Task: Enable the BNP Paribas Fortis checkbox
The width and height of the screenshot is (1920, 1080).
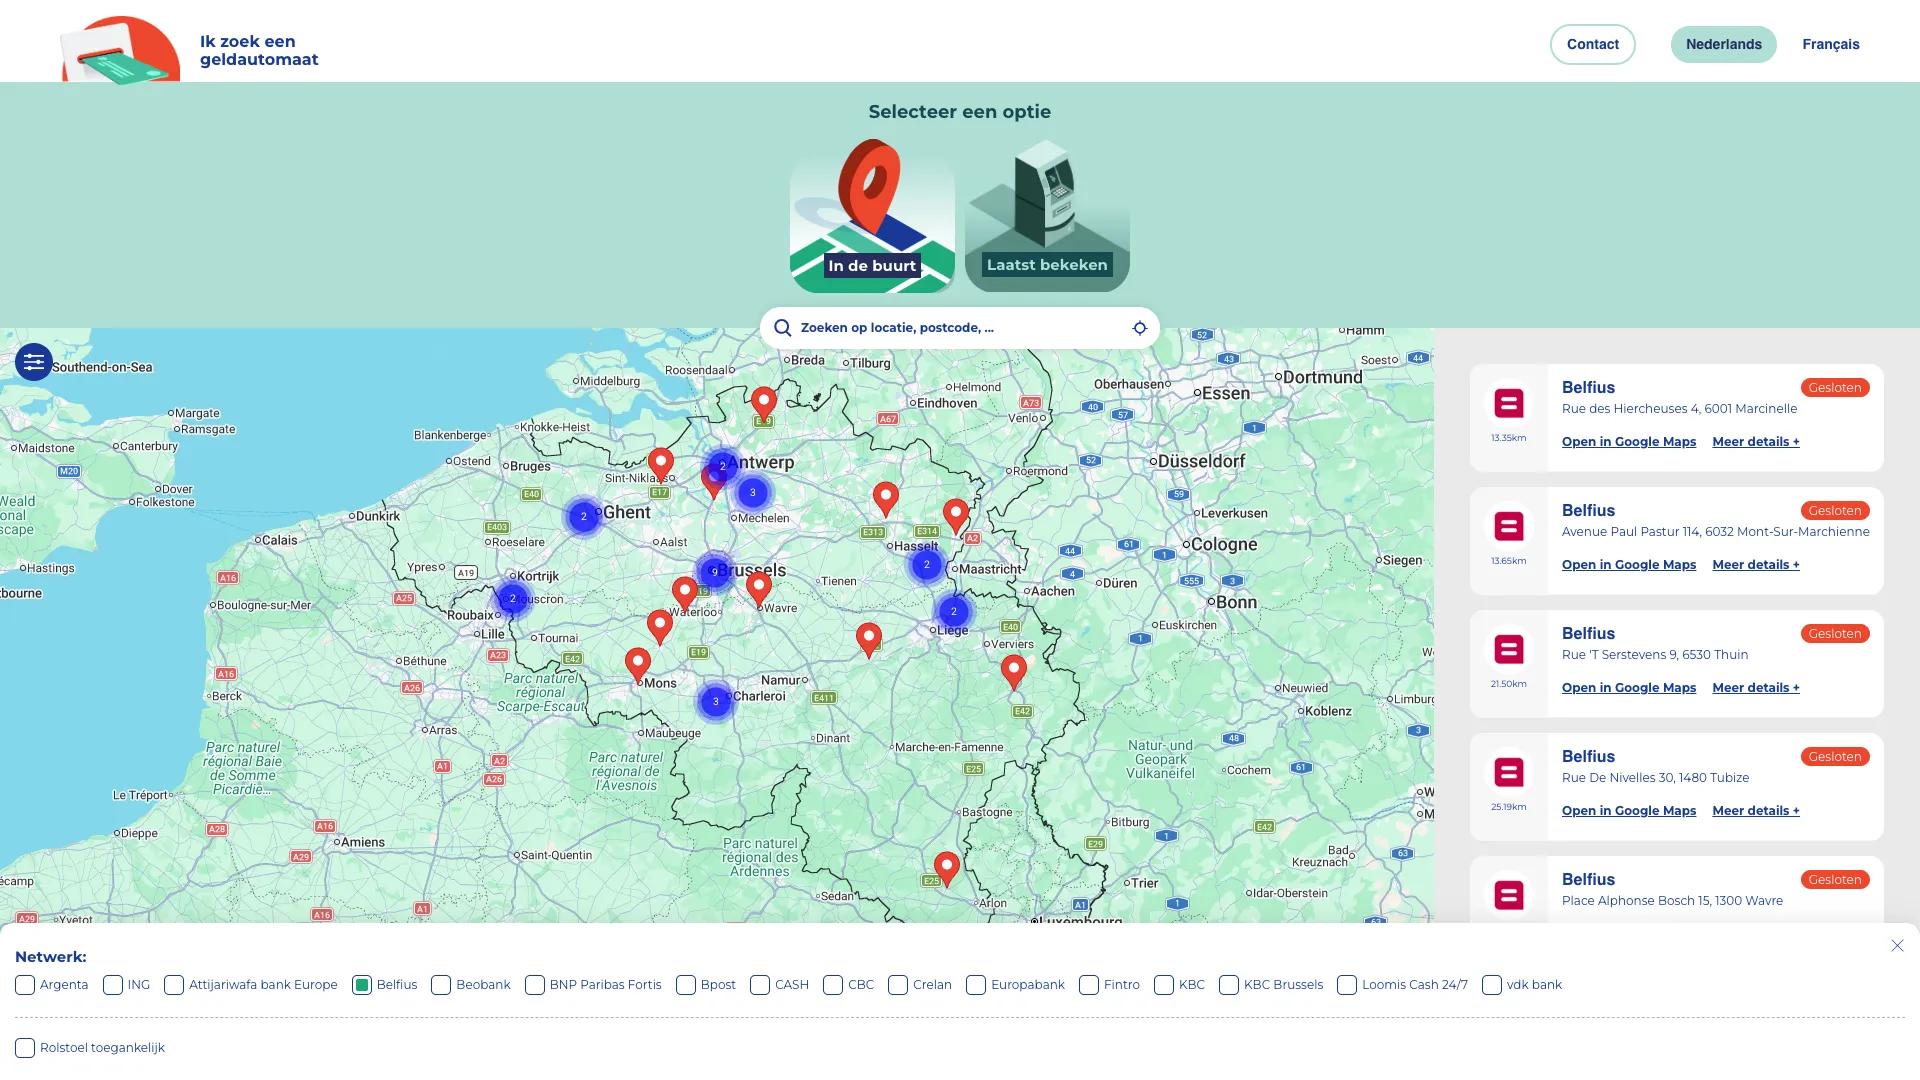Action: (535, 985)
